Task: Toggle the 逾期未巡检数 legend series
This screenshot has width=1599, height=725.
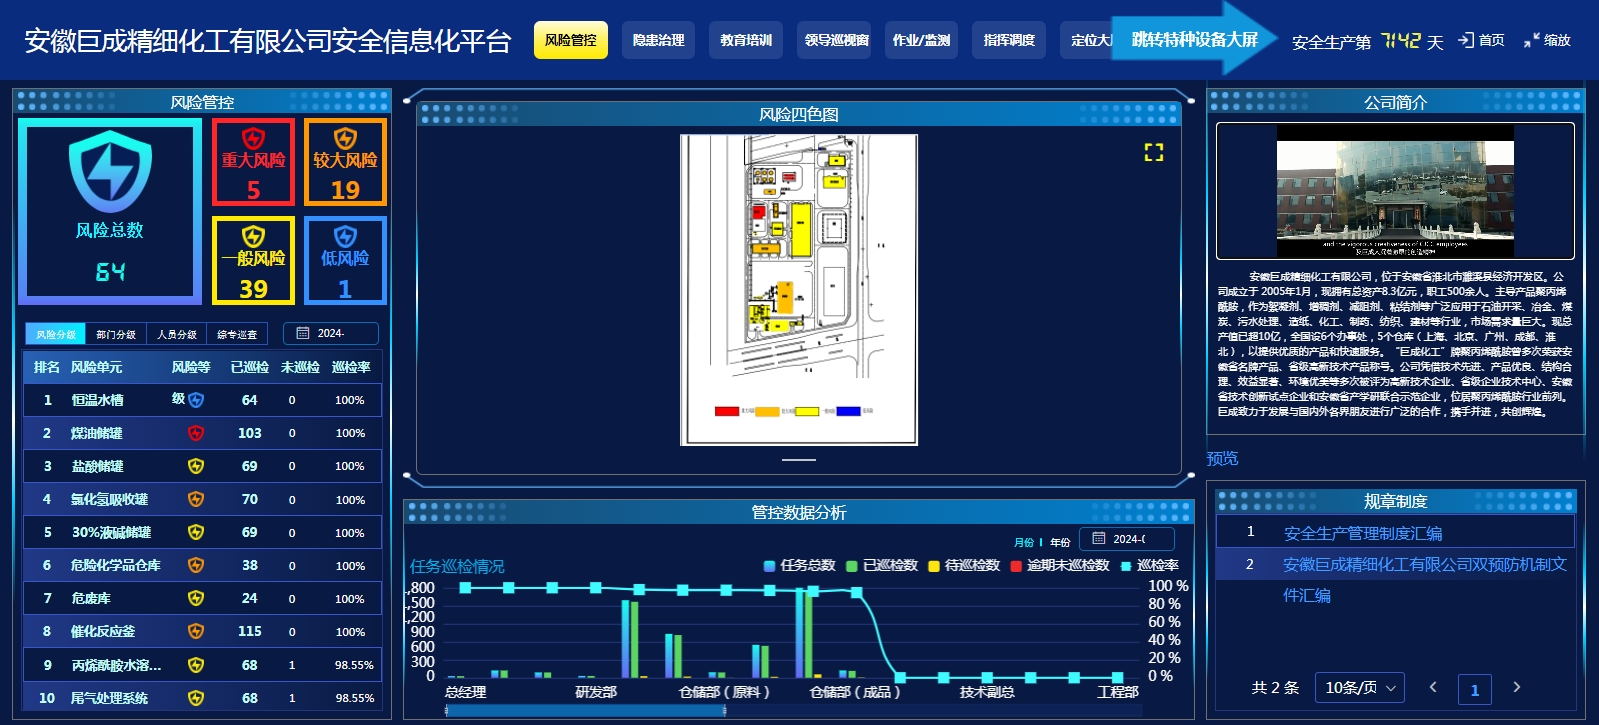Action: click(x=1060, y=565)
